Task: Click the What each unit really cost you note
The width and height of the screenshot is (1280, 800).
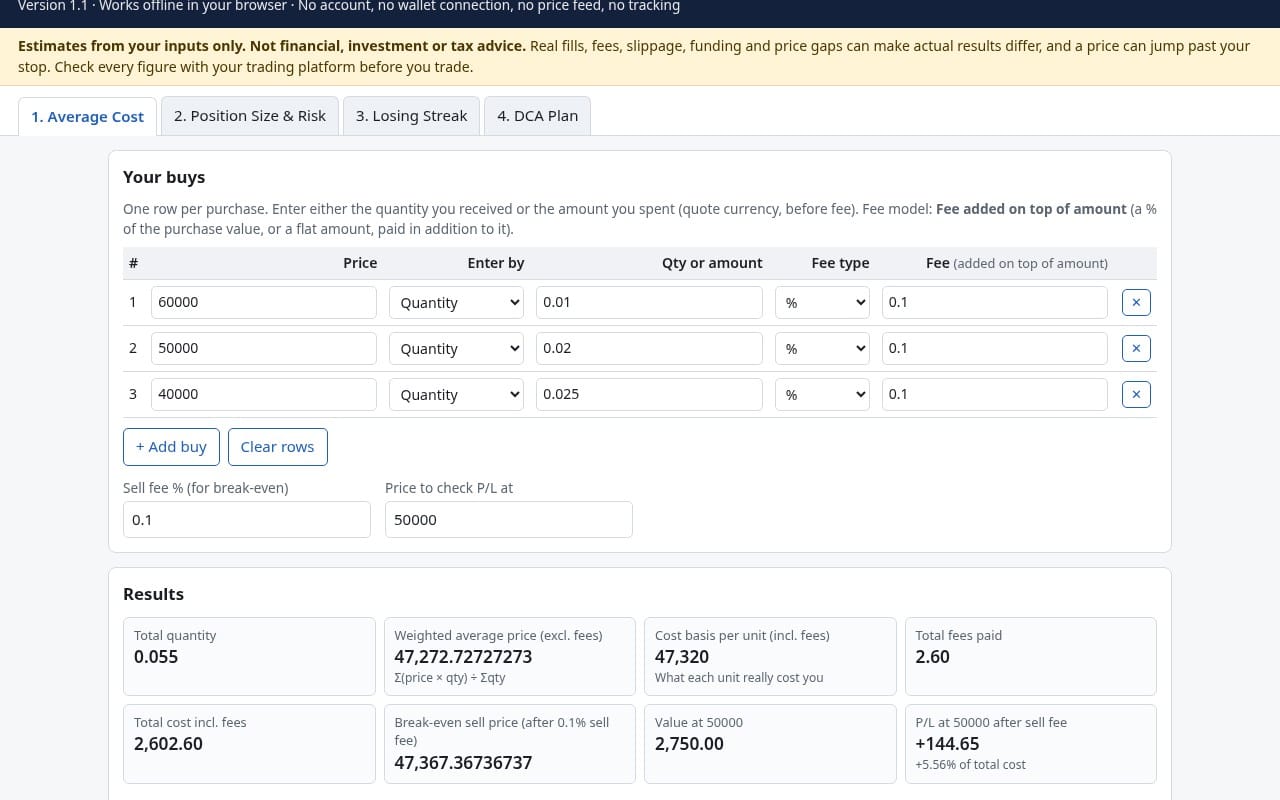Action: click(x=739, y=677)
